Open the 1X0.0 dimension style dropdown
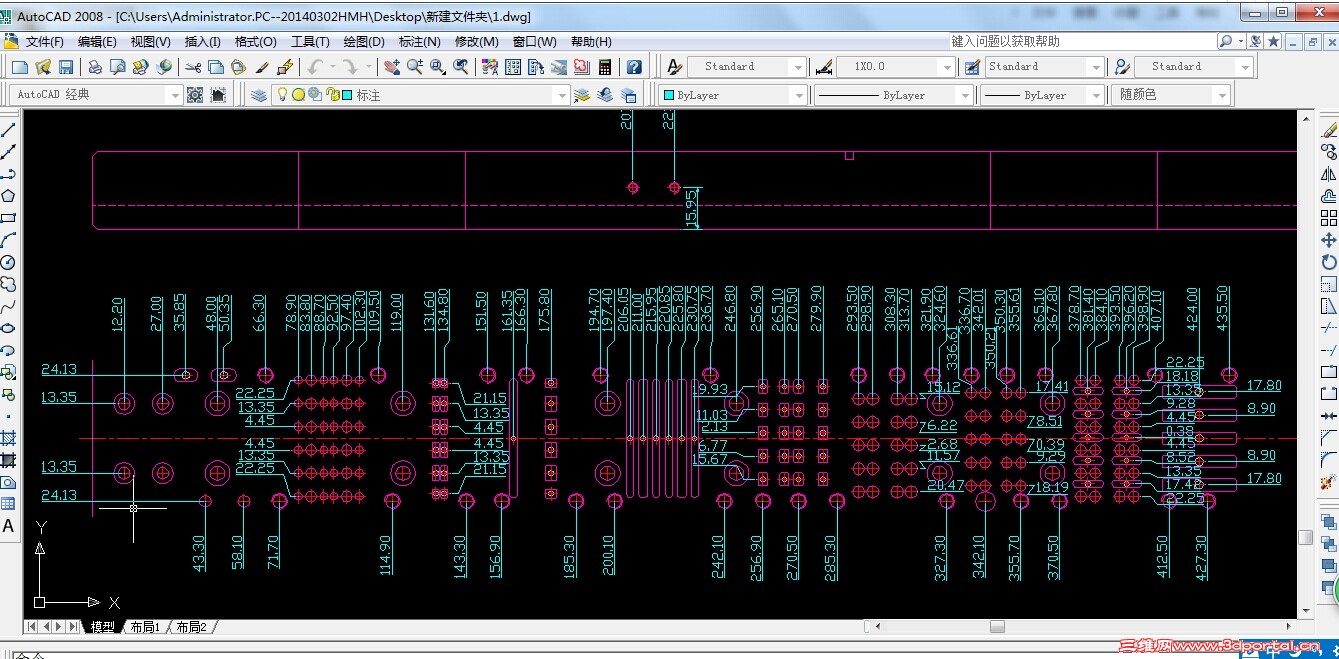Image resolution: width=1339 pixels, height=659 pixels. [946, 67]
